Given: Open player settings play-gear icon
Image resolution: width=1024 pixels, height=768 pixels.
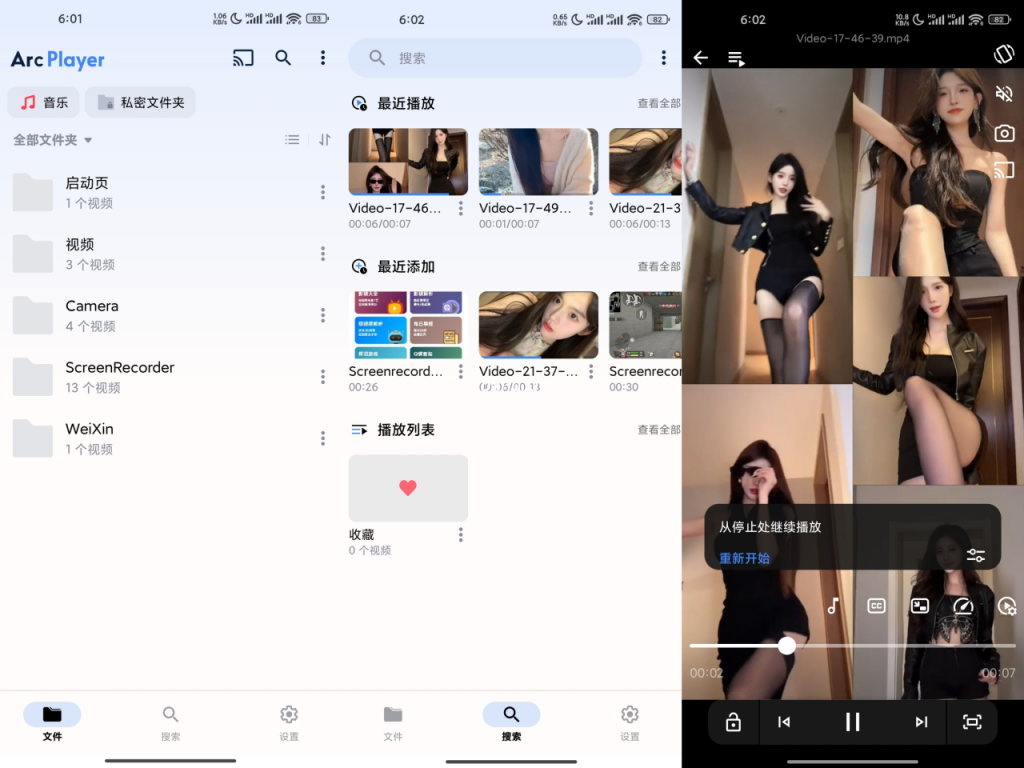Looking at the screenshot, I should tap(1006, 606).
